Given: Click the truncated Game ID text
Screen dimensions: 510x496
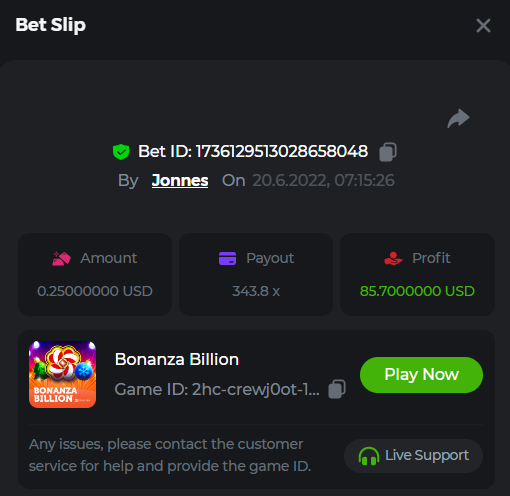Looking at the screenshot, I should [217, 389].
